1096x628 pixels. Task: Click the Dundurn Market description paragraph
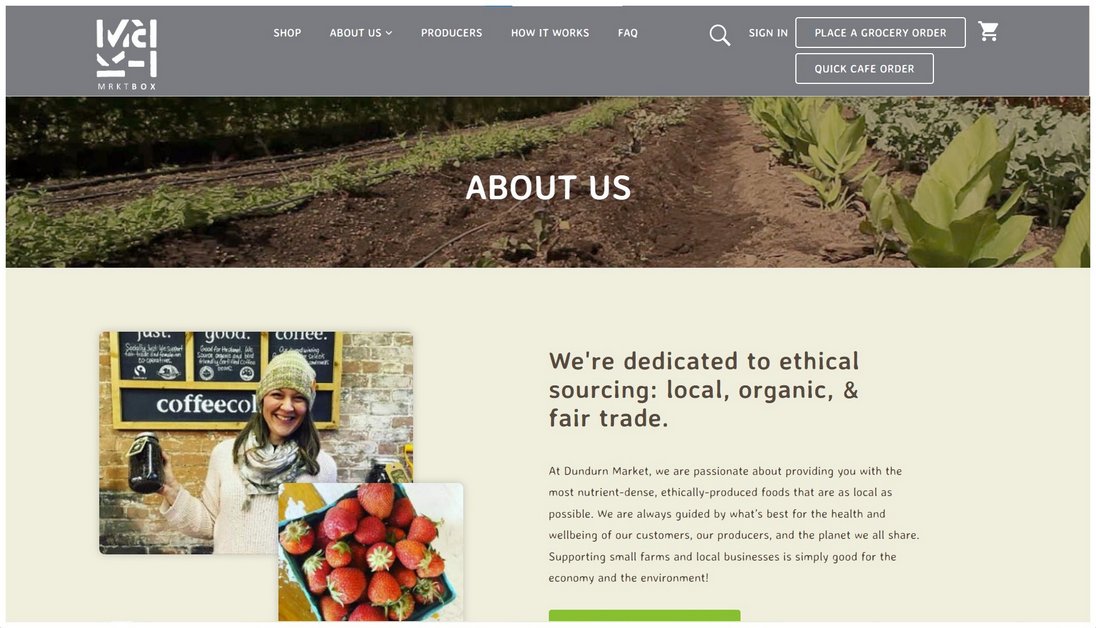coord(734,524)
